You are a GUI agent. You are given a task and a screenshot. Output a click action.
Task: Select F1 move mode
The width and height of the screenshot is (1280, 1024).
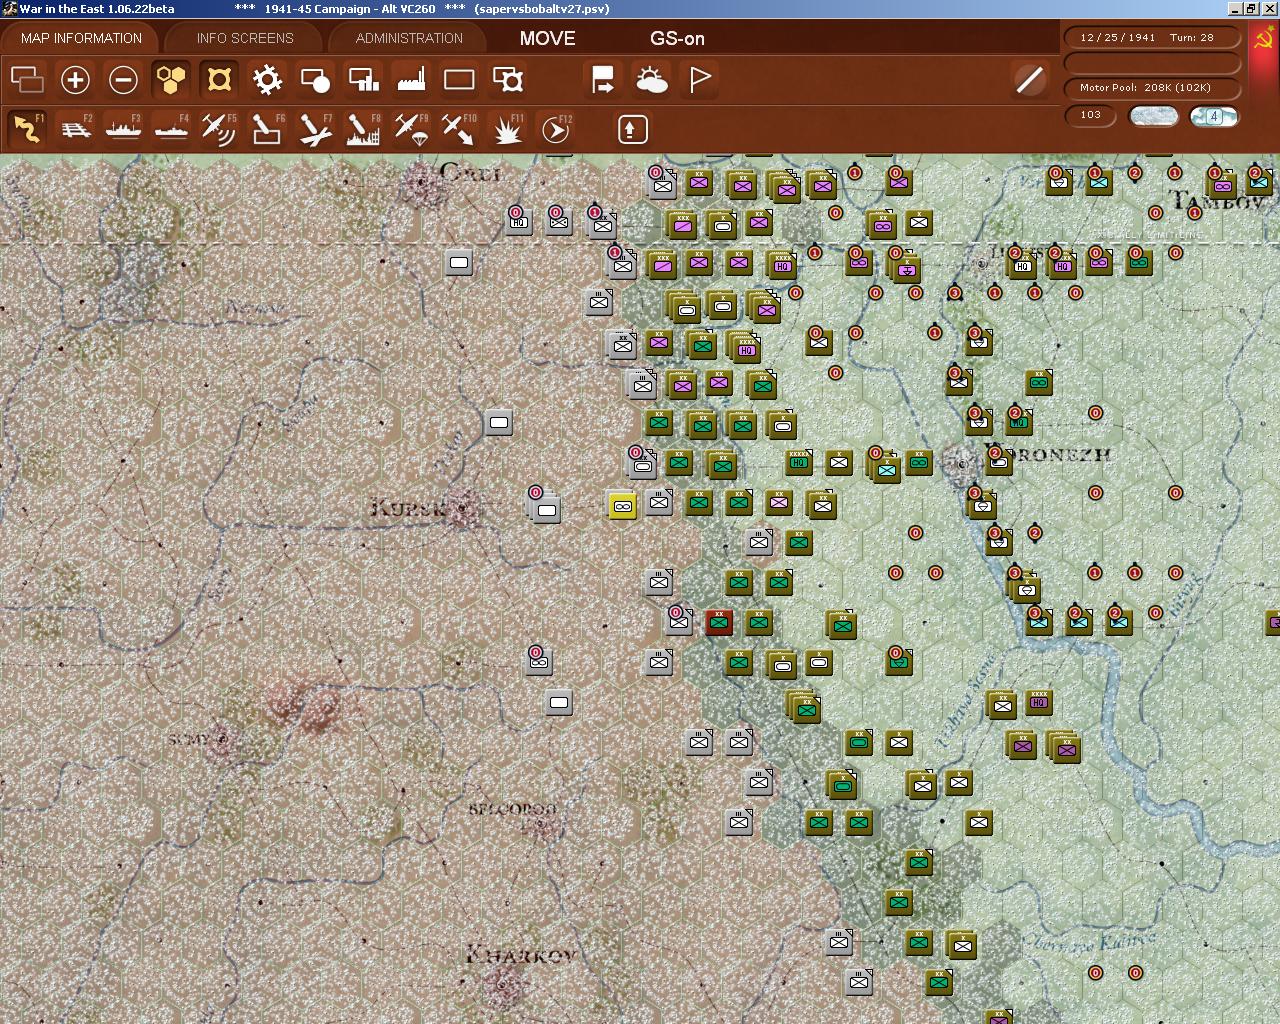(27, 129)
